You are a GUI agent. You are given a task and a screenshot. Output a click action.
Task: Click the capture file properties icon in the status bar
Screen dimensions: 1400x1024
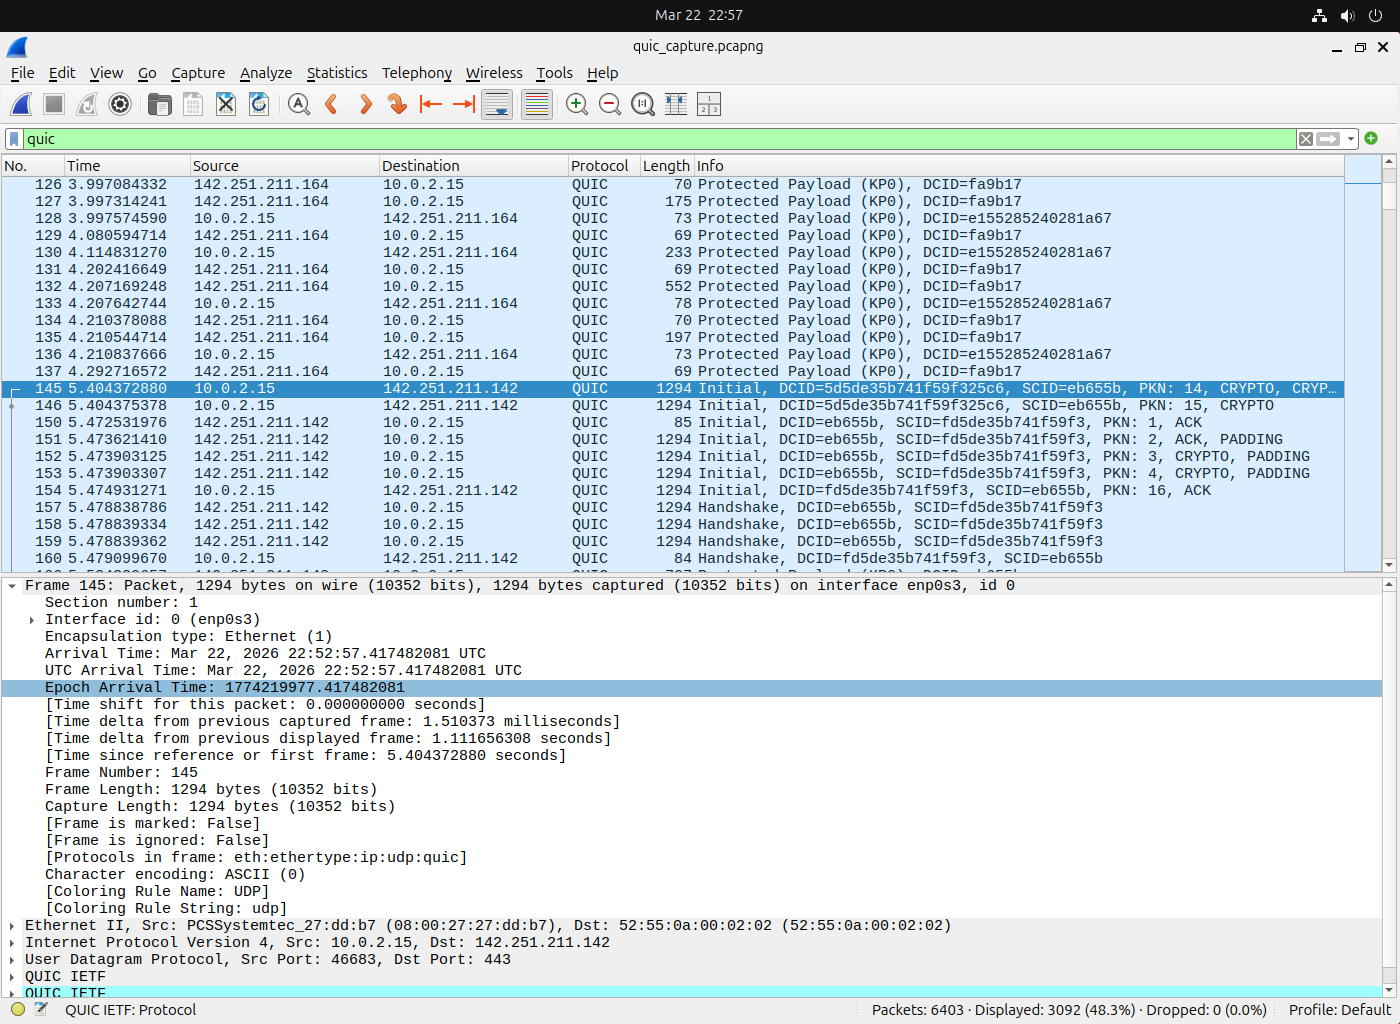point(41,1010)
